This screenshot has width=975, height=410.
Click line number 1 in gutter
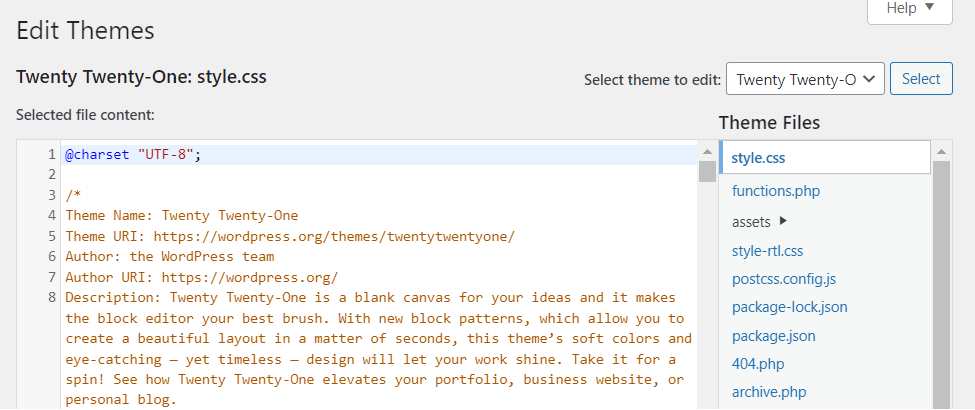[x=52, y=155]
